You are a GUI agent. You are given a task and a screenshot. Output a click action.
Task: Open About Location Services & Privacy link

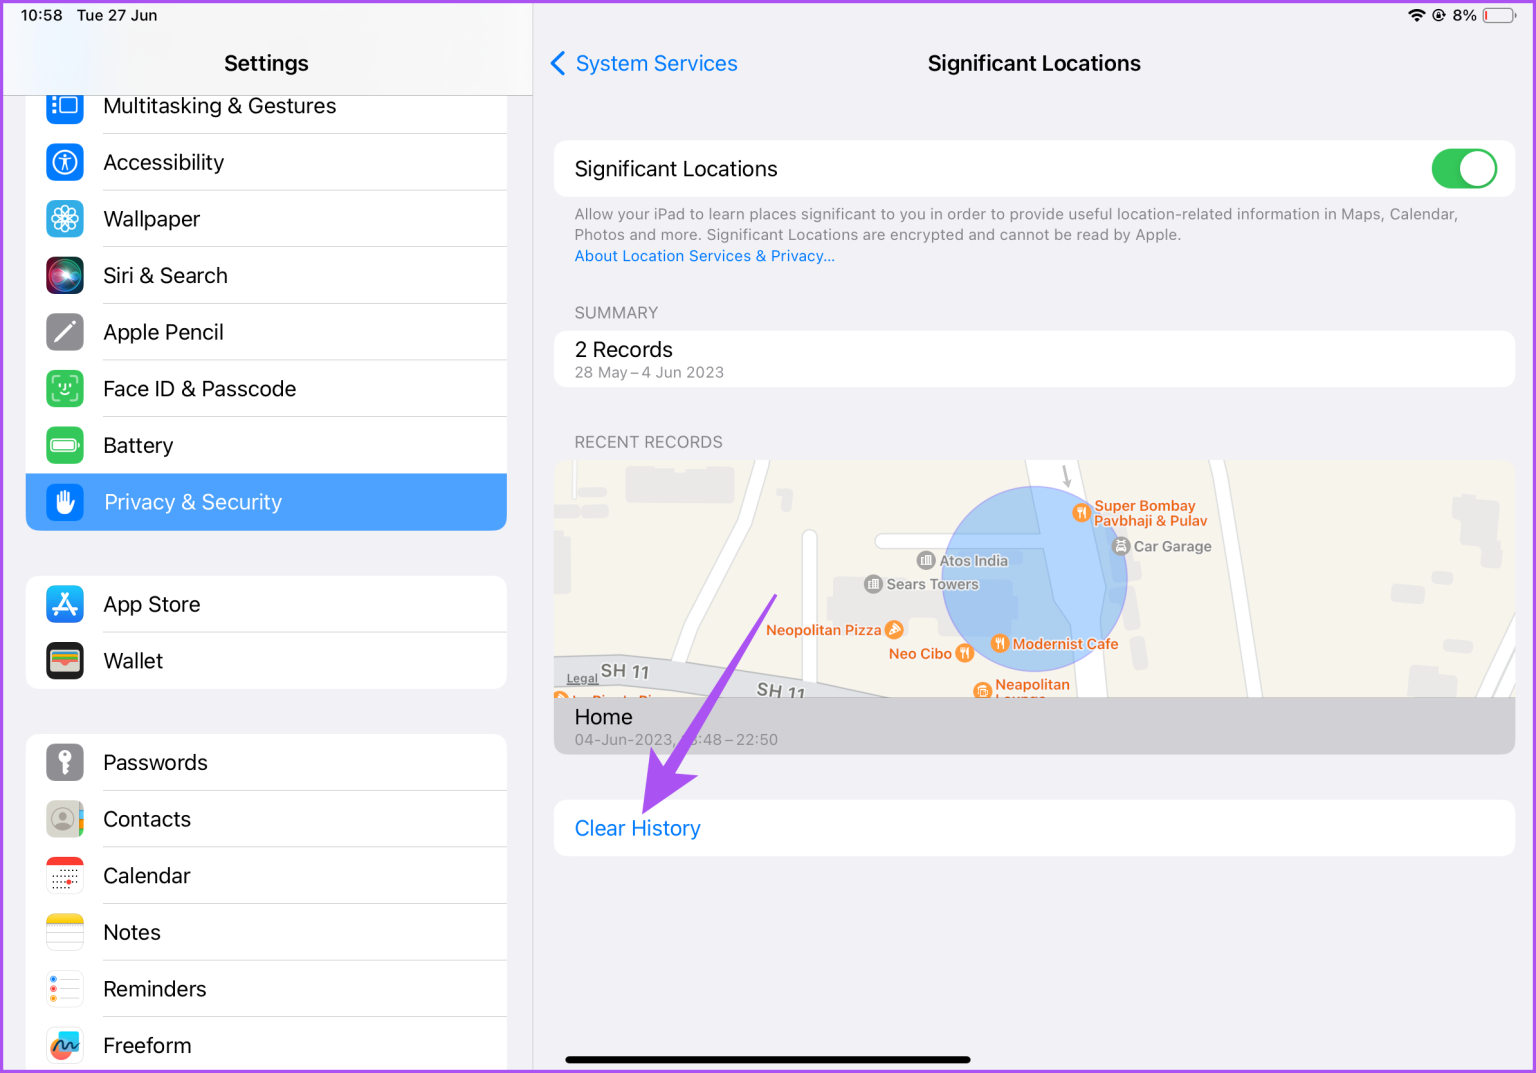(704, 256)
